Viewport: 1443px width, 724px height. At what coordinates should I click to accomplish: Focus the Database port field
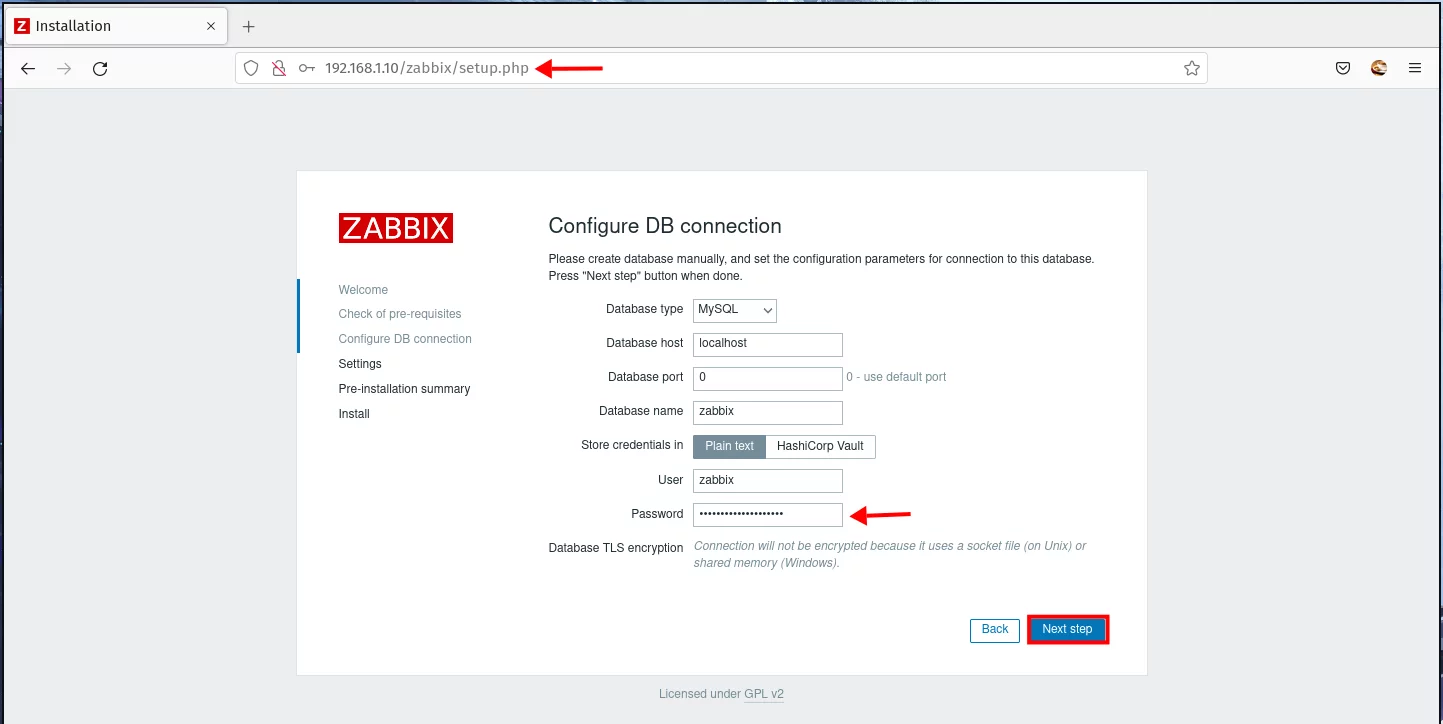(x=768, y=378)
